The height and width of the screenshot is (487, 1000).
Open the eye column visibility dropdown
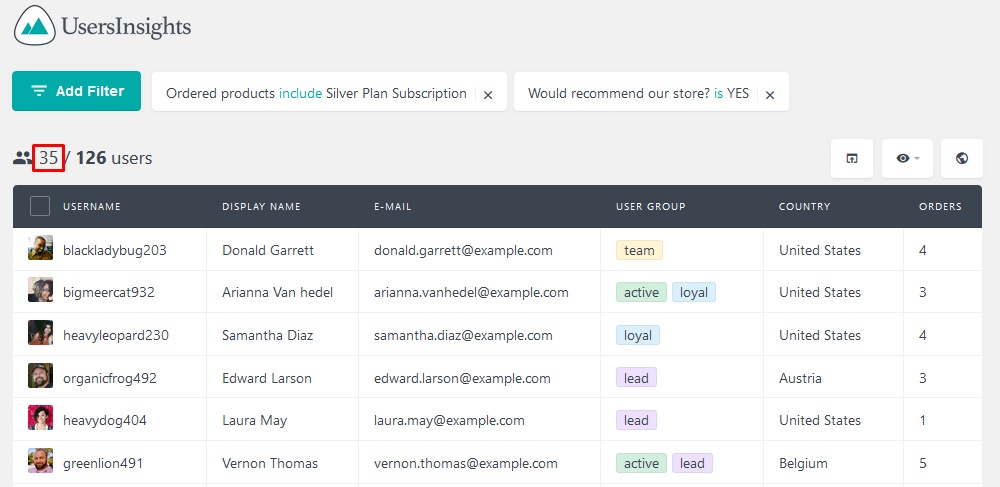coord(907,158)
